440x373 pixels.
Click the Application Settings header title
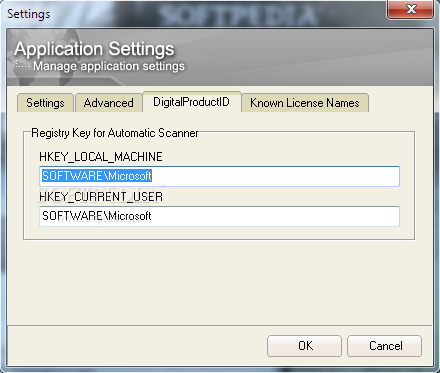94,49
